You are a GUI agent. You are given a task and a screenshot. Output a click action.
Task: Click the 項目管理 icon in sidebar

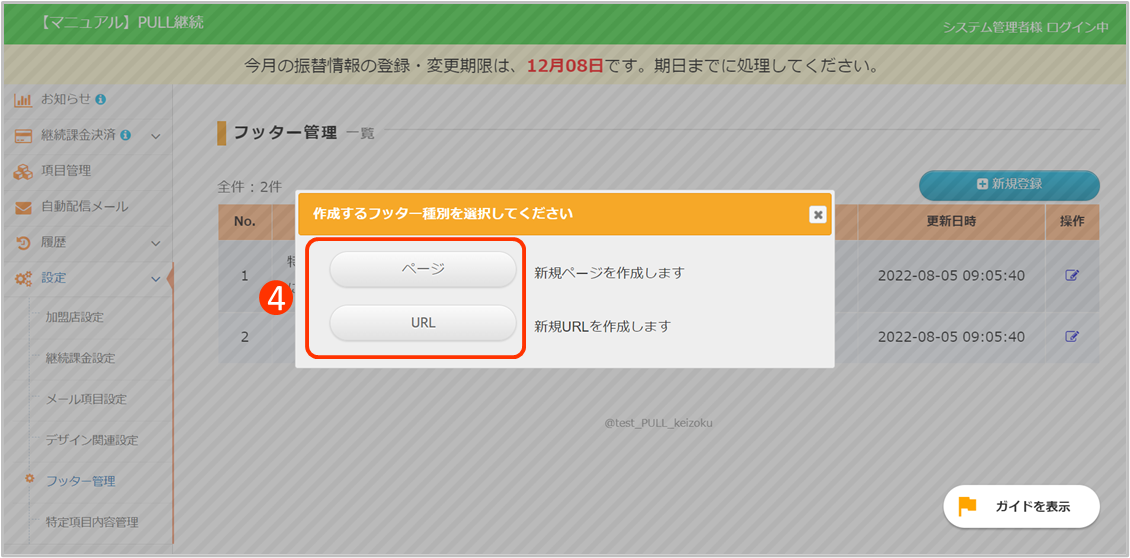pos(23,171)
